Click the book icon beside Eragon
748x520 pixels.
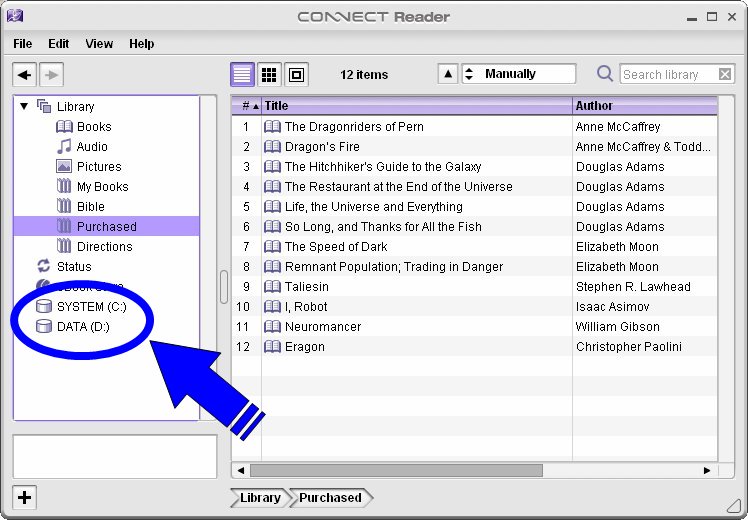[x=272, y=347]
